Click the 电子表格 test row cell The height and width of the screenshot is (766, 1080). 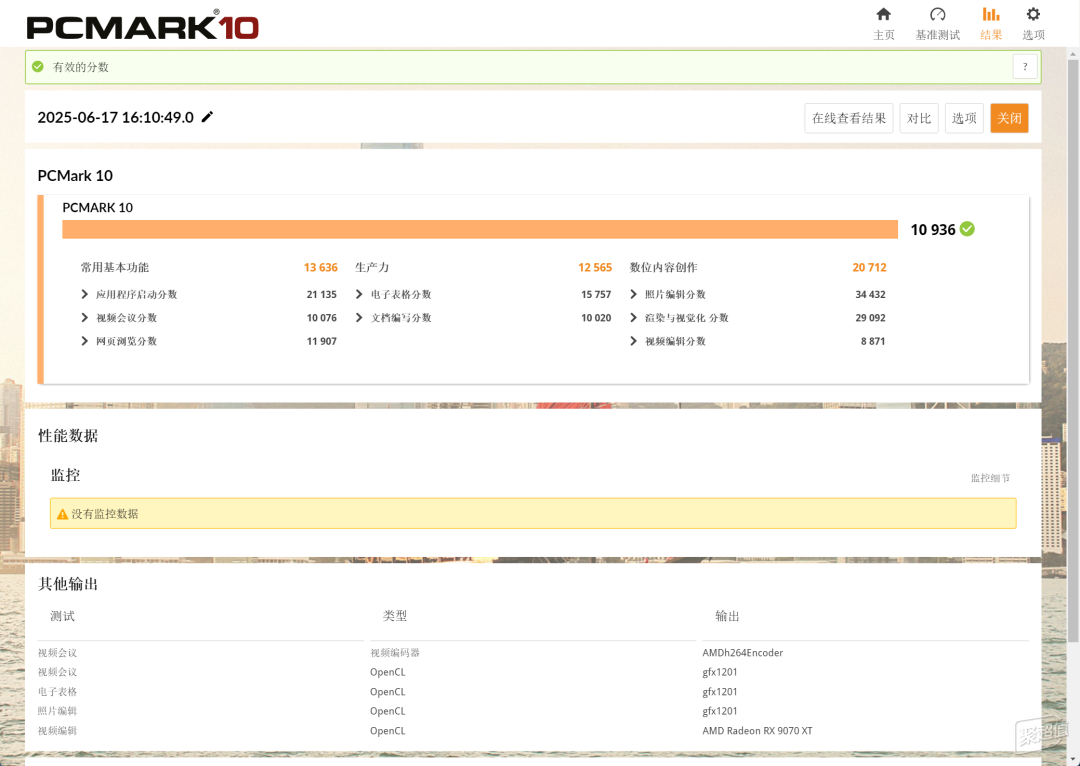[x=57, y=692]
